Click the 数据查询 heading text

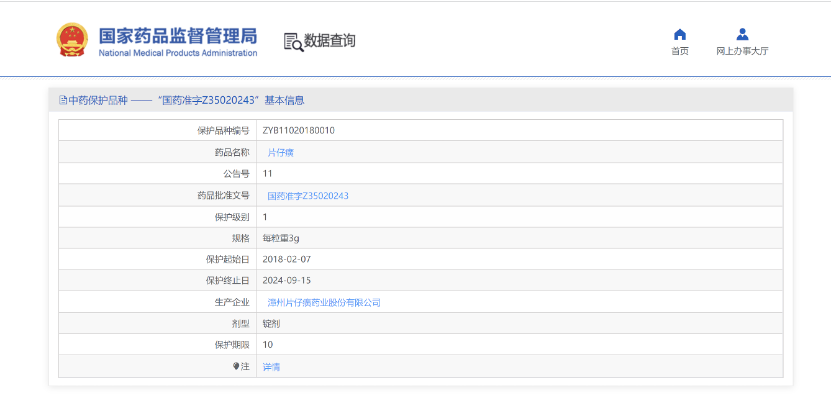330,41
